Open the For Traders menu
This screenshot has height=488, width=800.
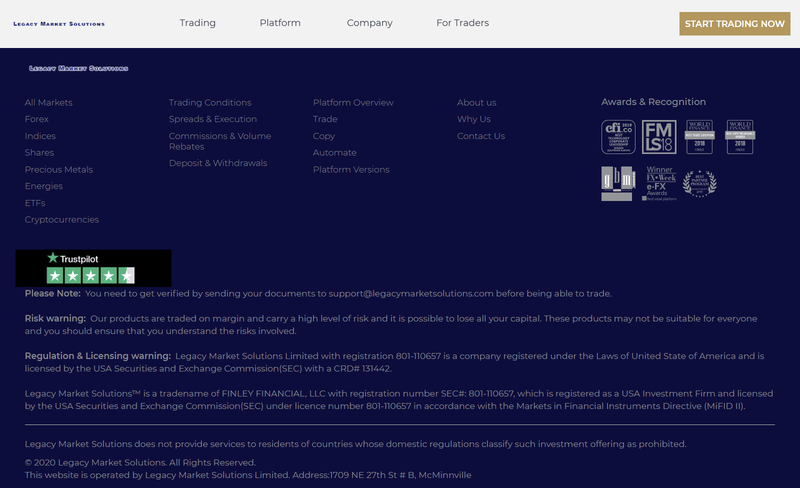(x=462, y=23)
